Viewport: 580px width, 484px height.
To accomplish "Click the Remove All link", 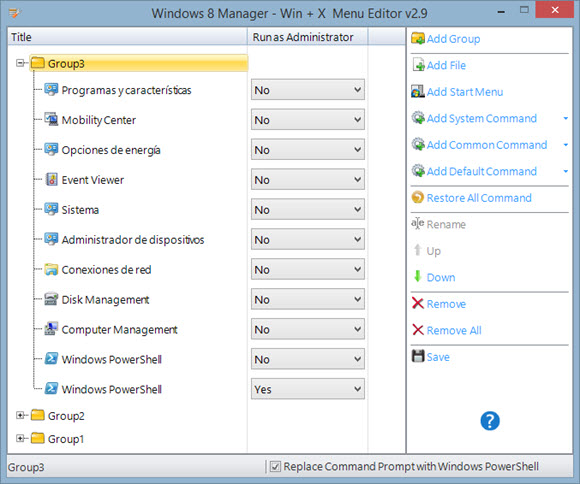I will point(454,330).
